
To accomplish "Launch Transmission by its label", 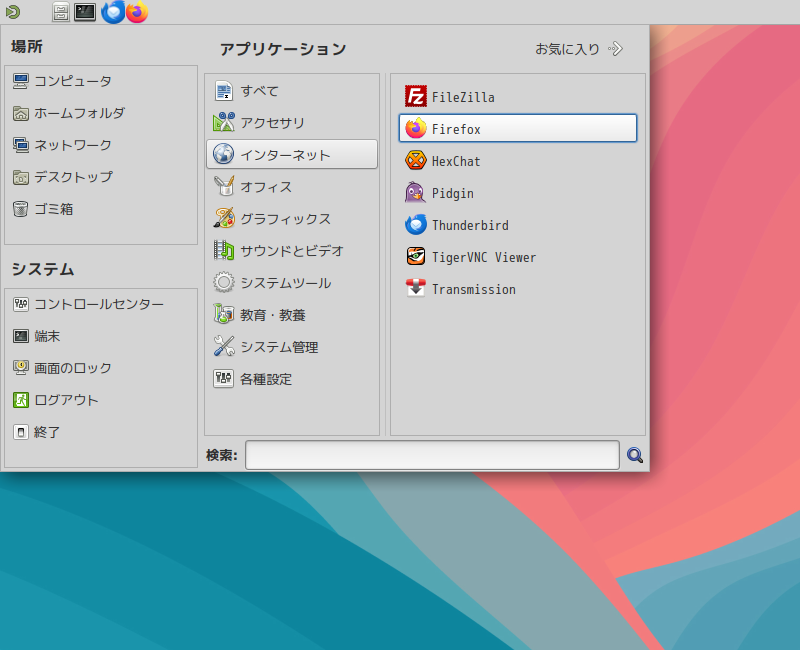I will click(473, 289).
